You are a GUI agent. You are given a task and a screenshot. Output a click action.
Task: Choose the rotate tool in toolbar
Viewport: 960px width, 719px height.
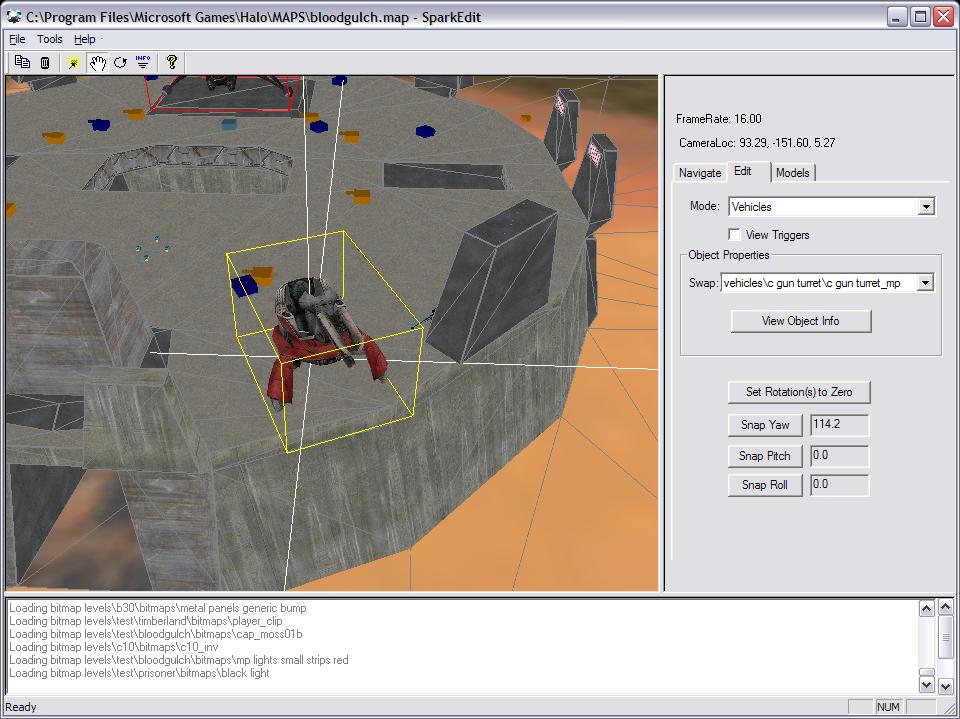click(120, 62)
